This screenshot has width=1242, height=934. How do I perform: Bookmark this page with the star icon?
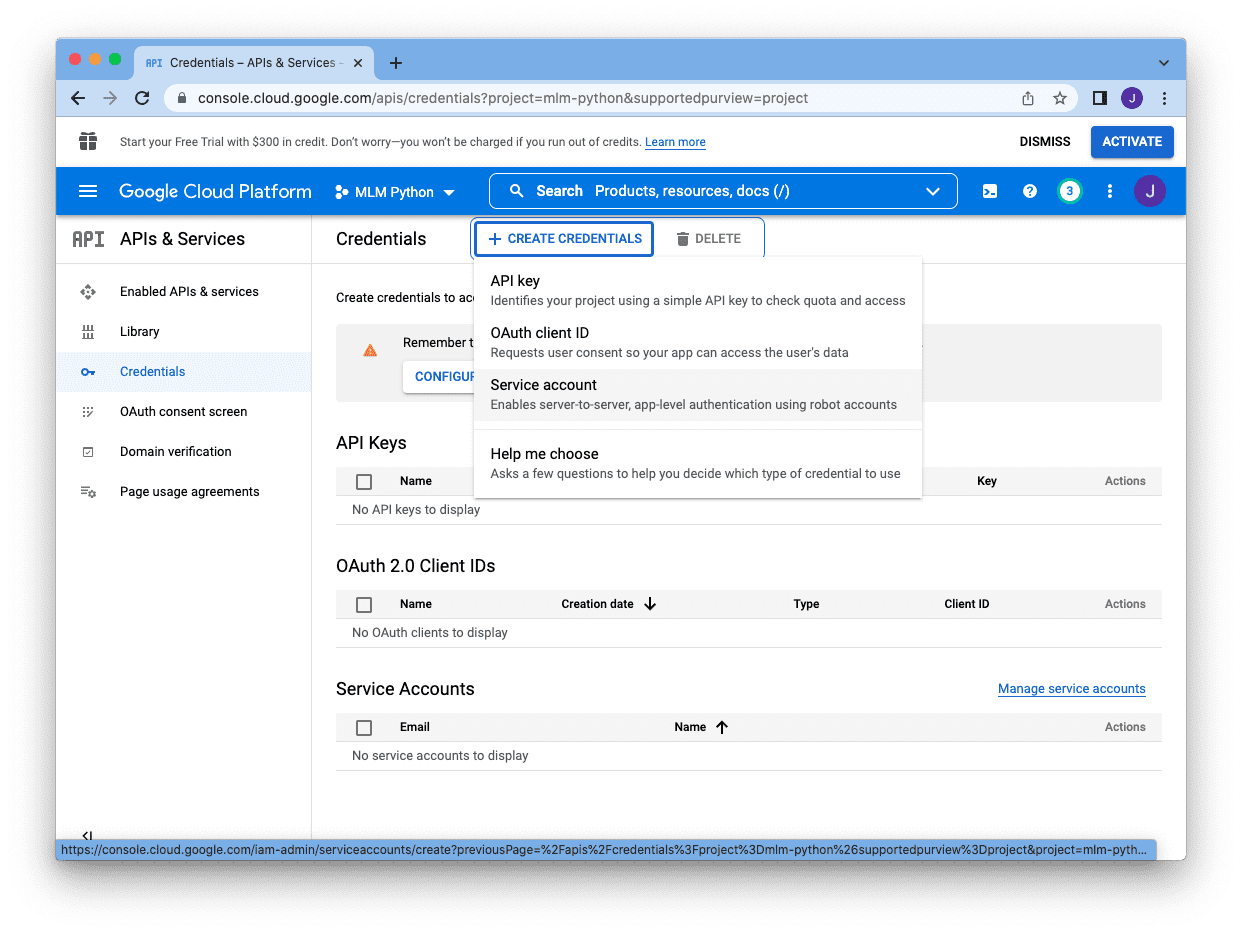[x=1060, y=98]
